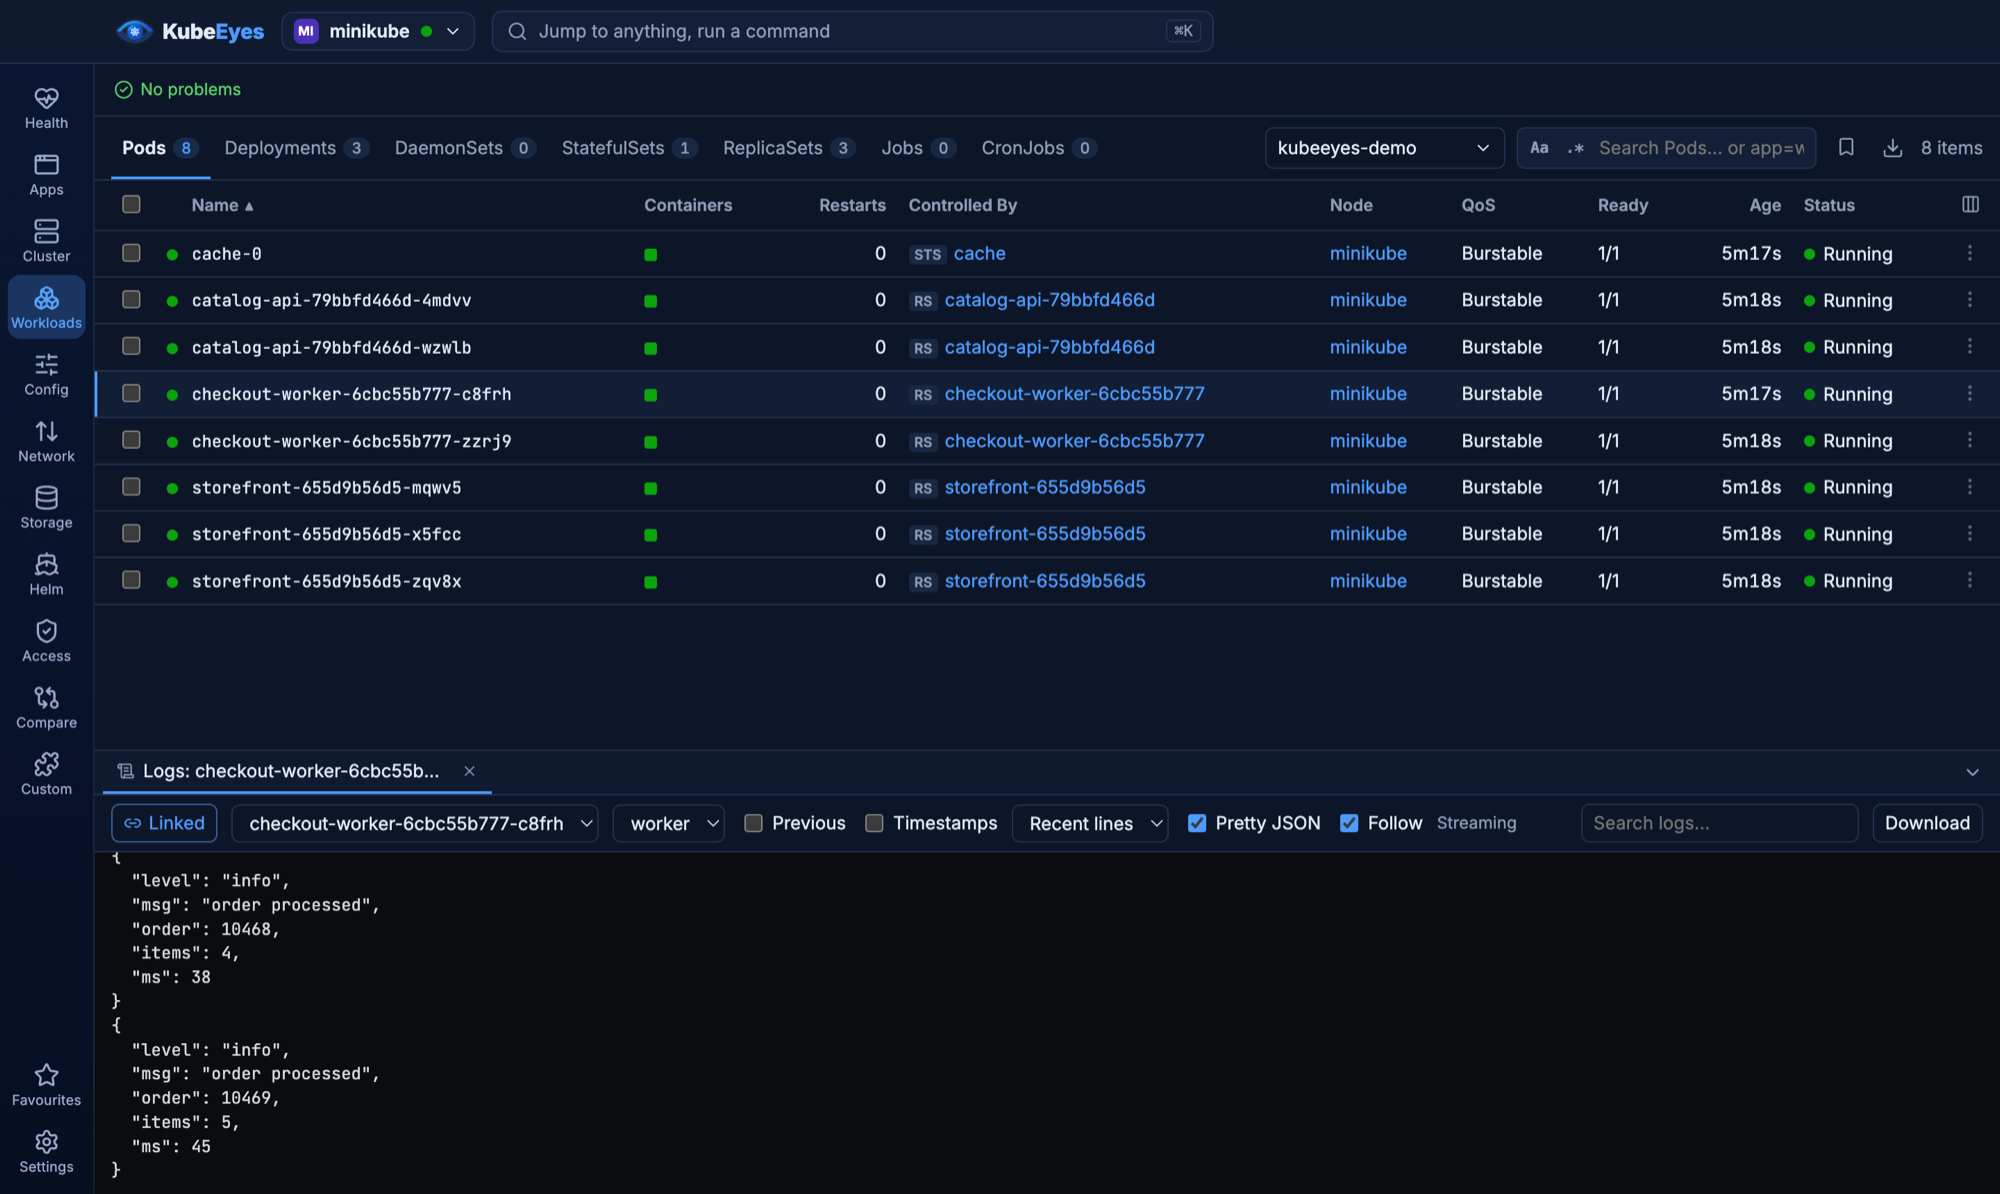The height and width of the screenshot is (1194, 2000).
Task: Select the Config sidebar icon
Action: (46, 375)
